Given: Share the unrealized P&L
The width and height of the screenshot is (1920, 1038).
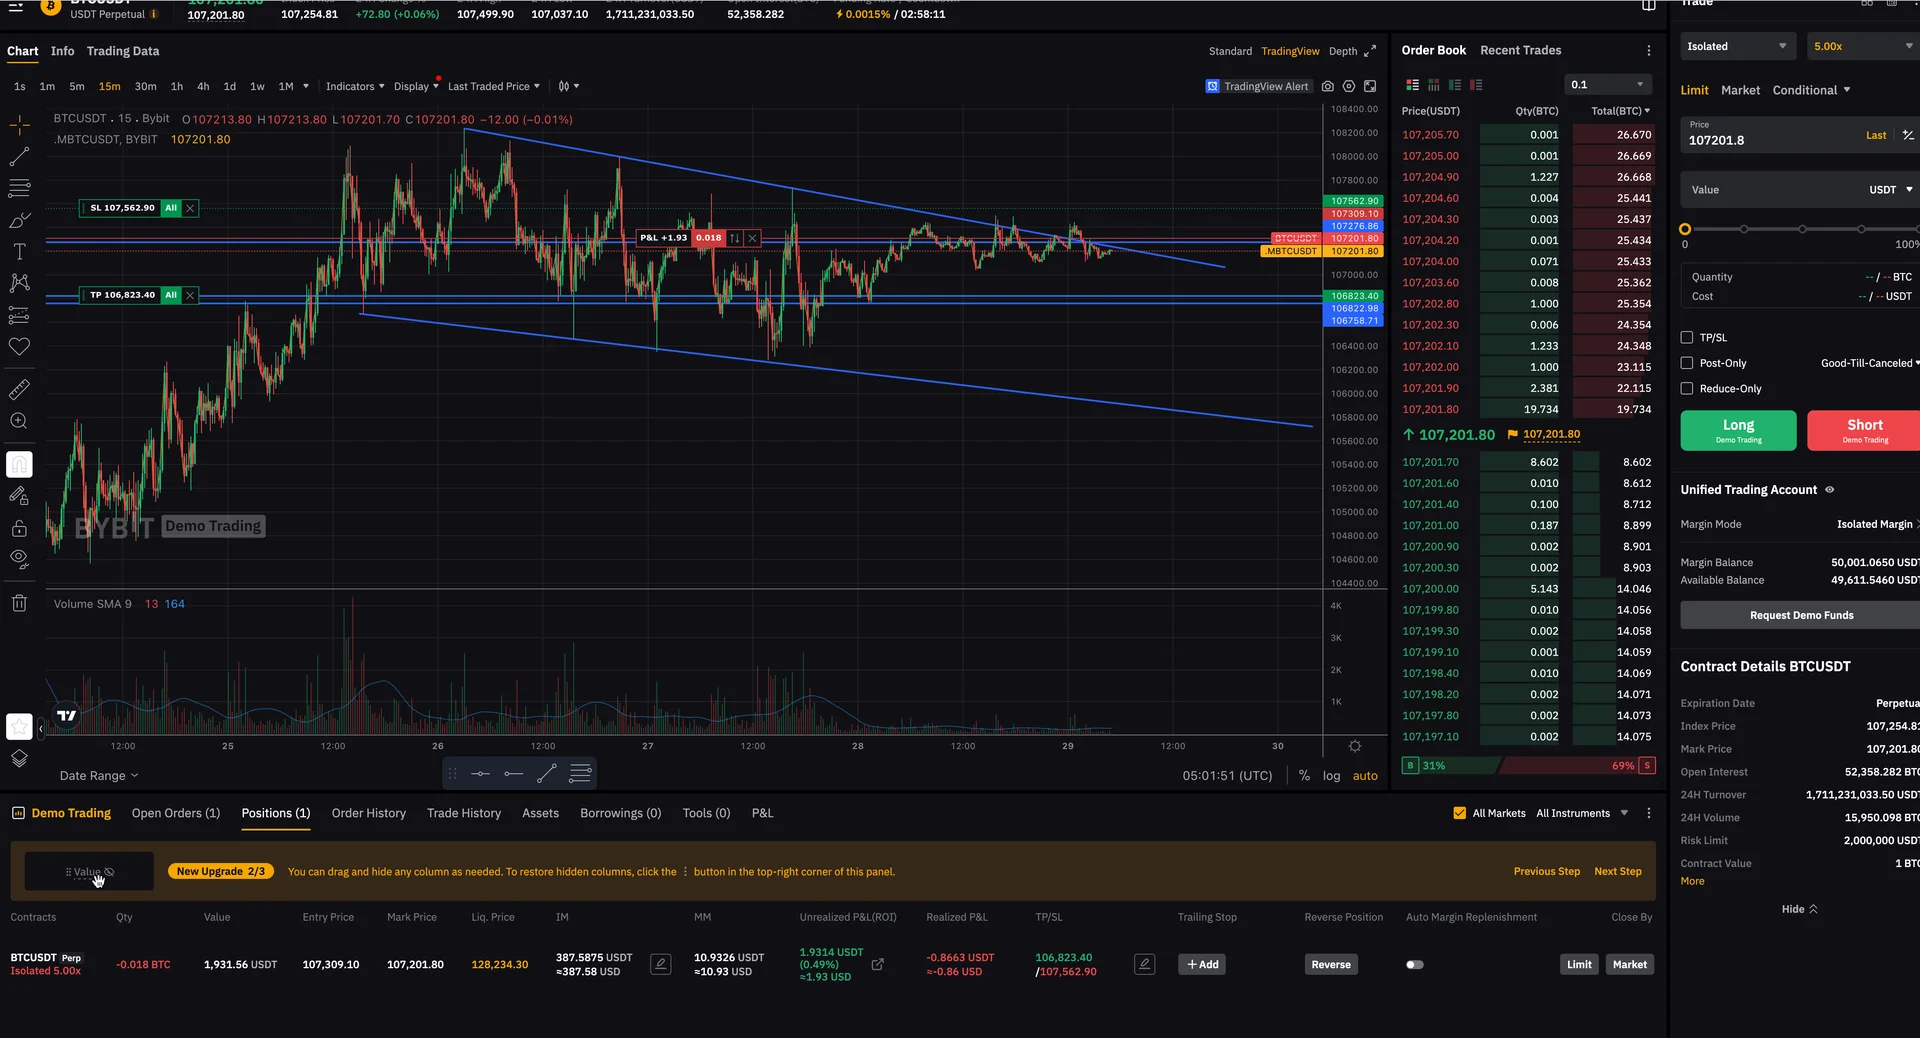Looking at the screenshot, I should tap(878, 964).
